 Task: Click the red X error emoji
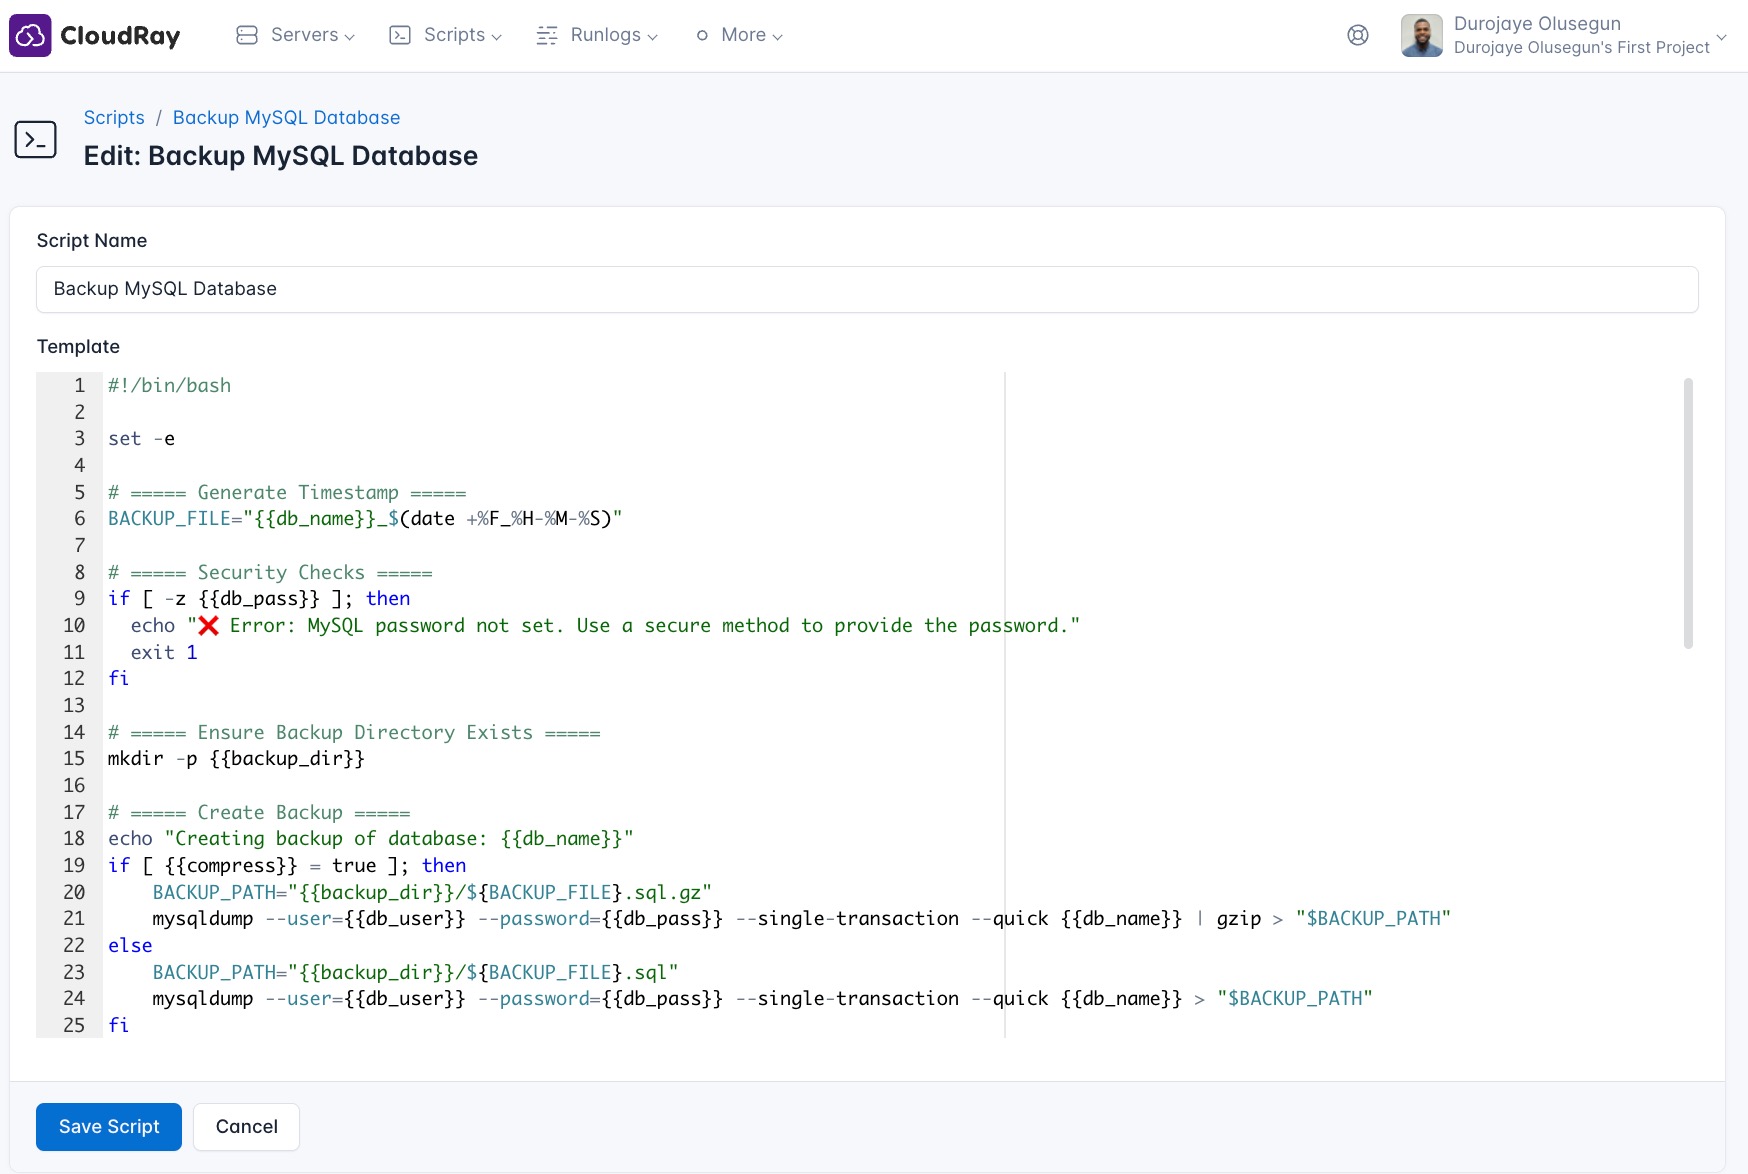(x=208, y=625)
